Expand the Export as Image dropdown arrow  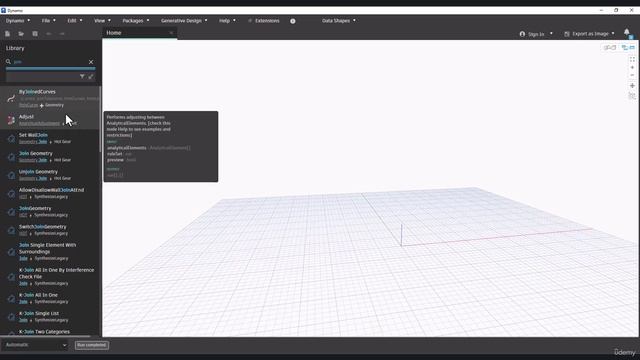pyautogui.click(x=613, y=33)
